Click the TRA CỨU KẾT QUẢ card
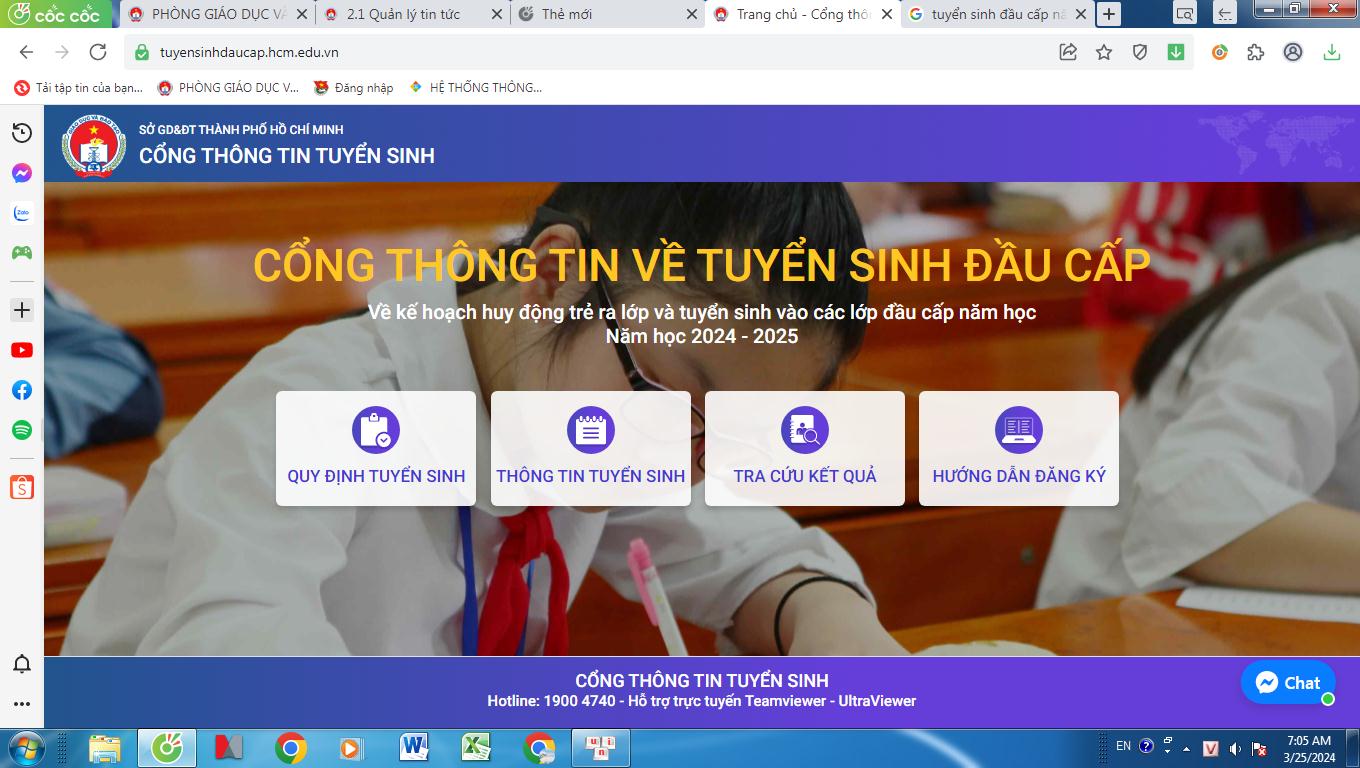Viewport: 1360px width, 768px height. (x=804, y=448)
